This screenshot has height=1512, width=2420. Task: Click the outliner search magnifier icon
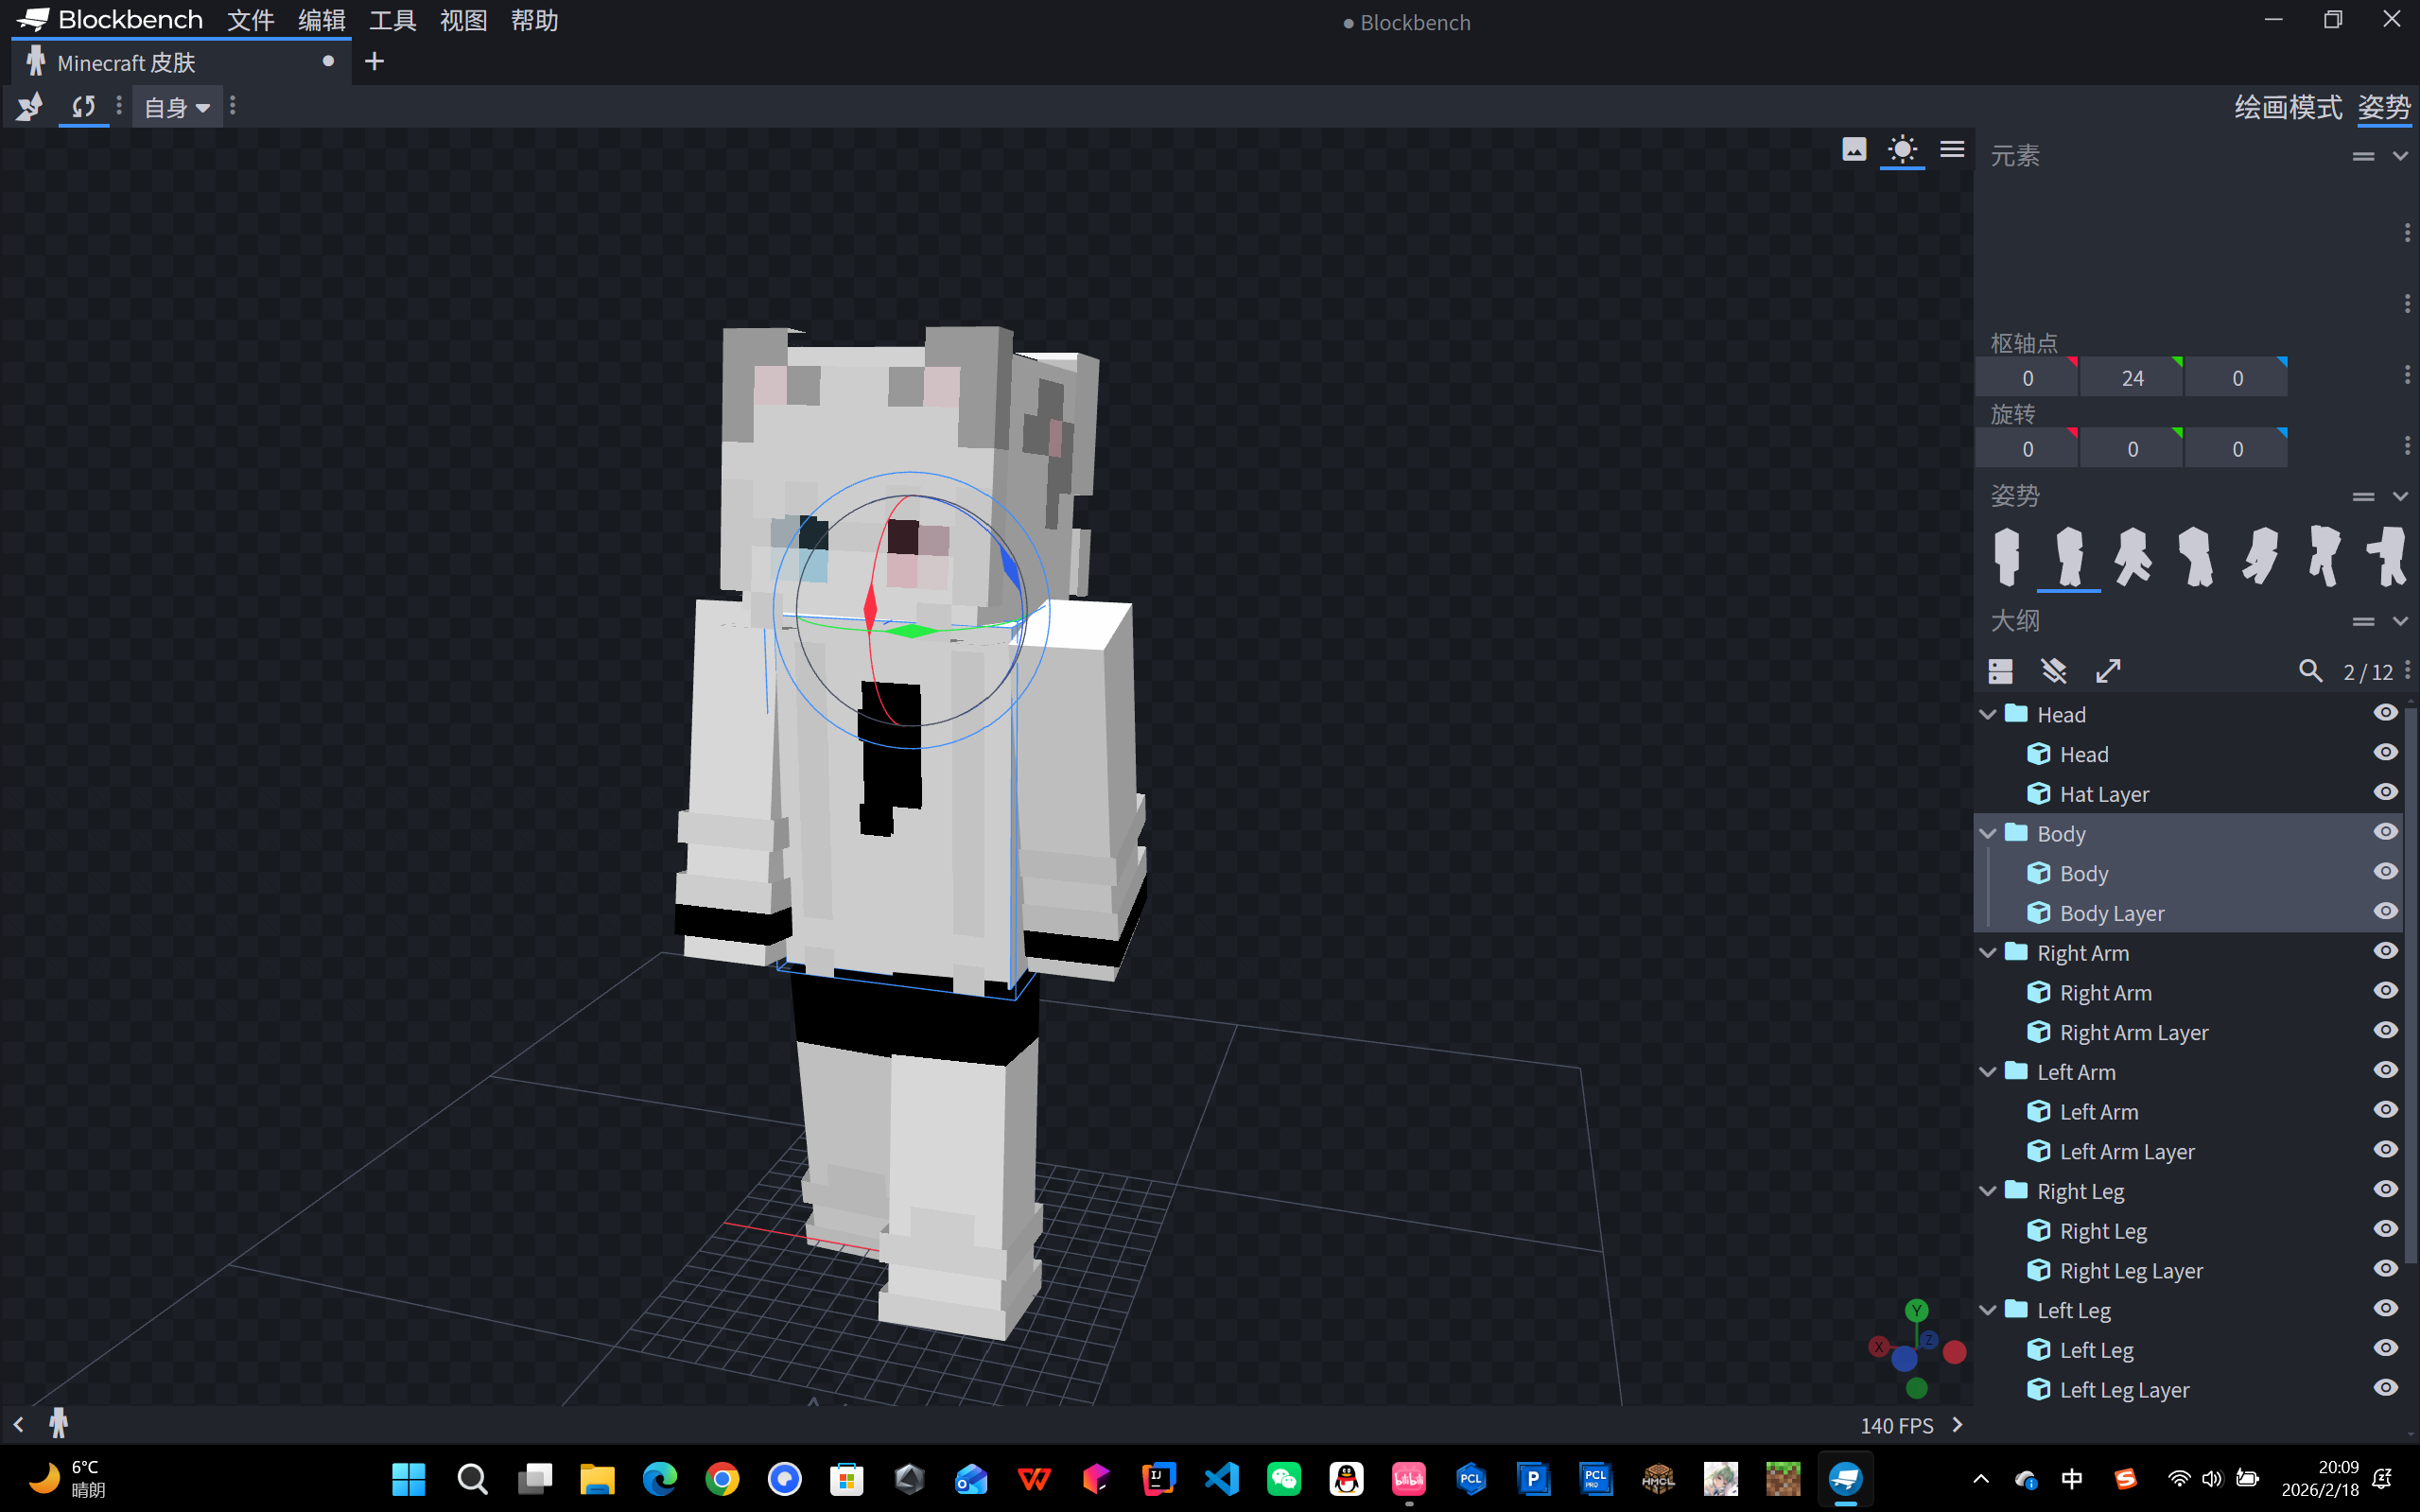[x=2309, y=671]
